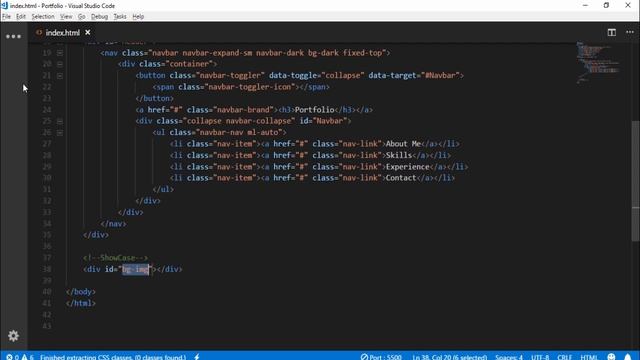
Task: Click line number 36 in the gutter
Action: pyautogui.click(x=47, y=246)
